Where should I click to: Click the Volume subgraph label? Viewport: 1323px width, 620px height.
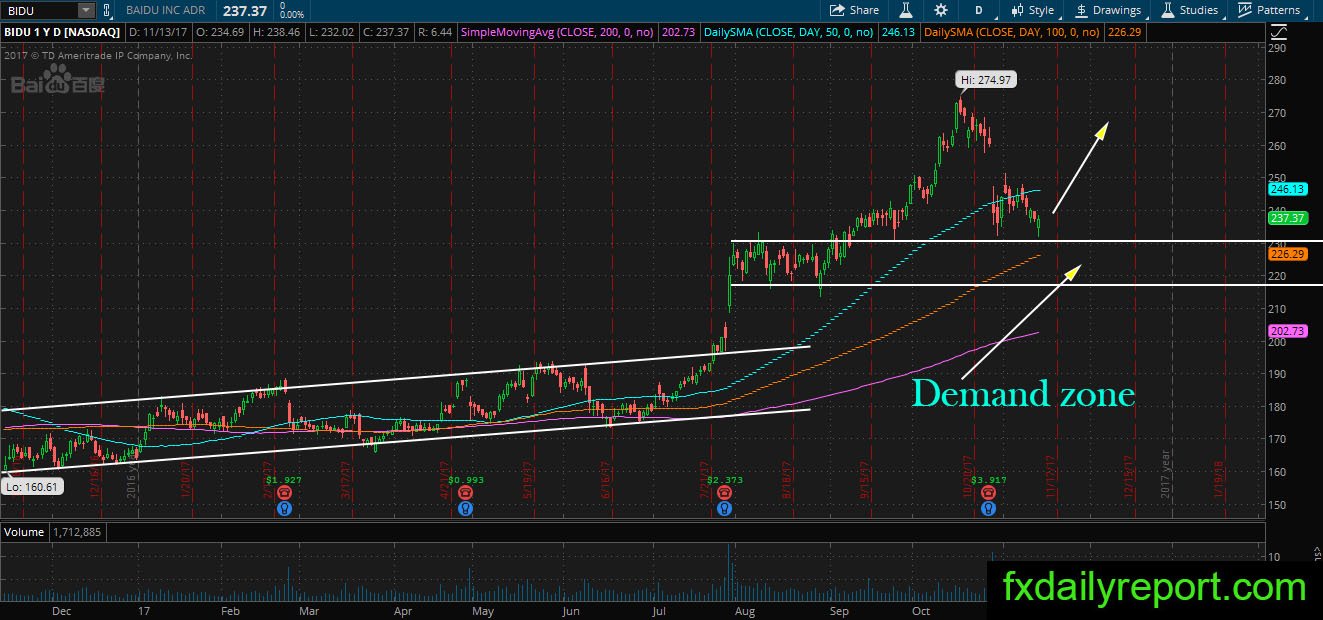(23, 532)
